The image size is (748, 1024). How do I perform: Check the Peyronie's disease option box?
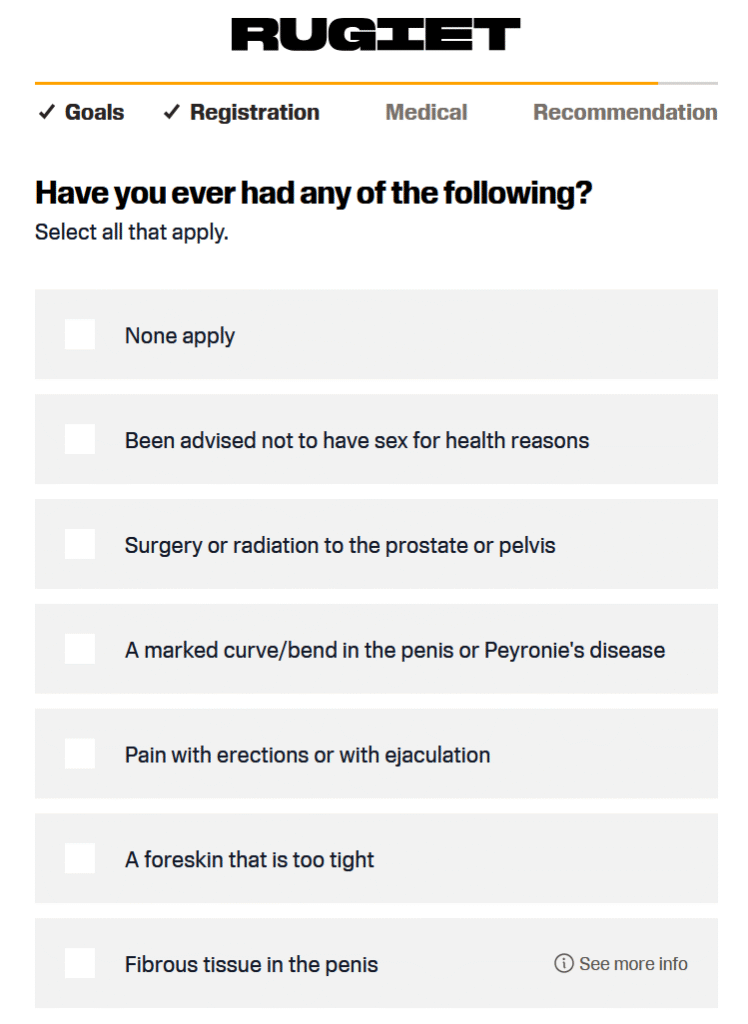[80, 649]
